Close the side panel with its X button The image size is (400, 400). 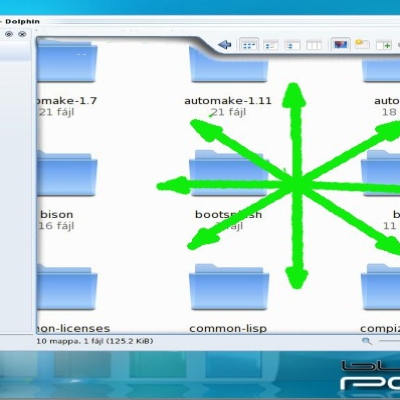click(x=22, y=34)
